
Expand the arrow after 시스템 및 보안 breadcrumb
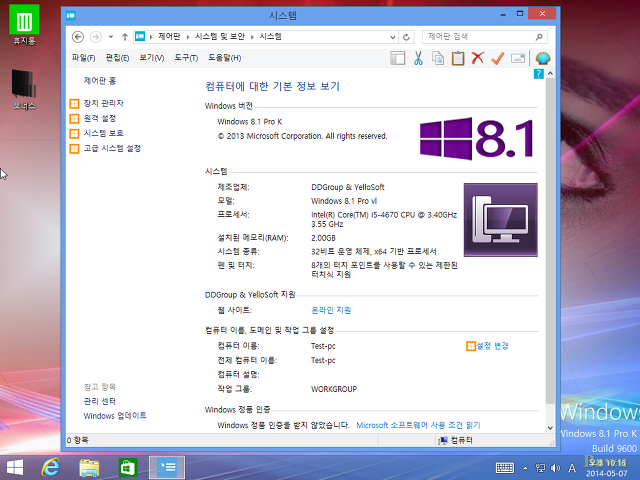252,37
